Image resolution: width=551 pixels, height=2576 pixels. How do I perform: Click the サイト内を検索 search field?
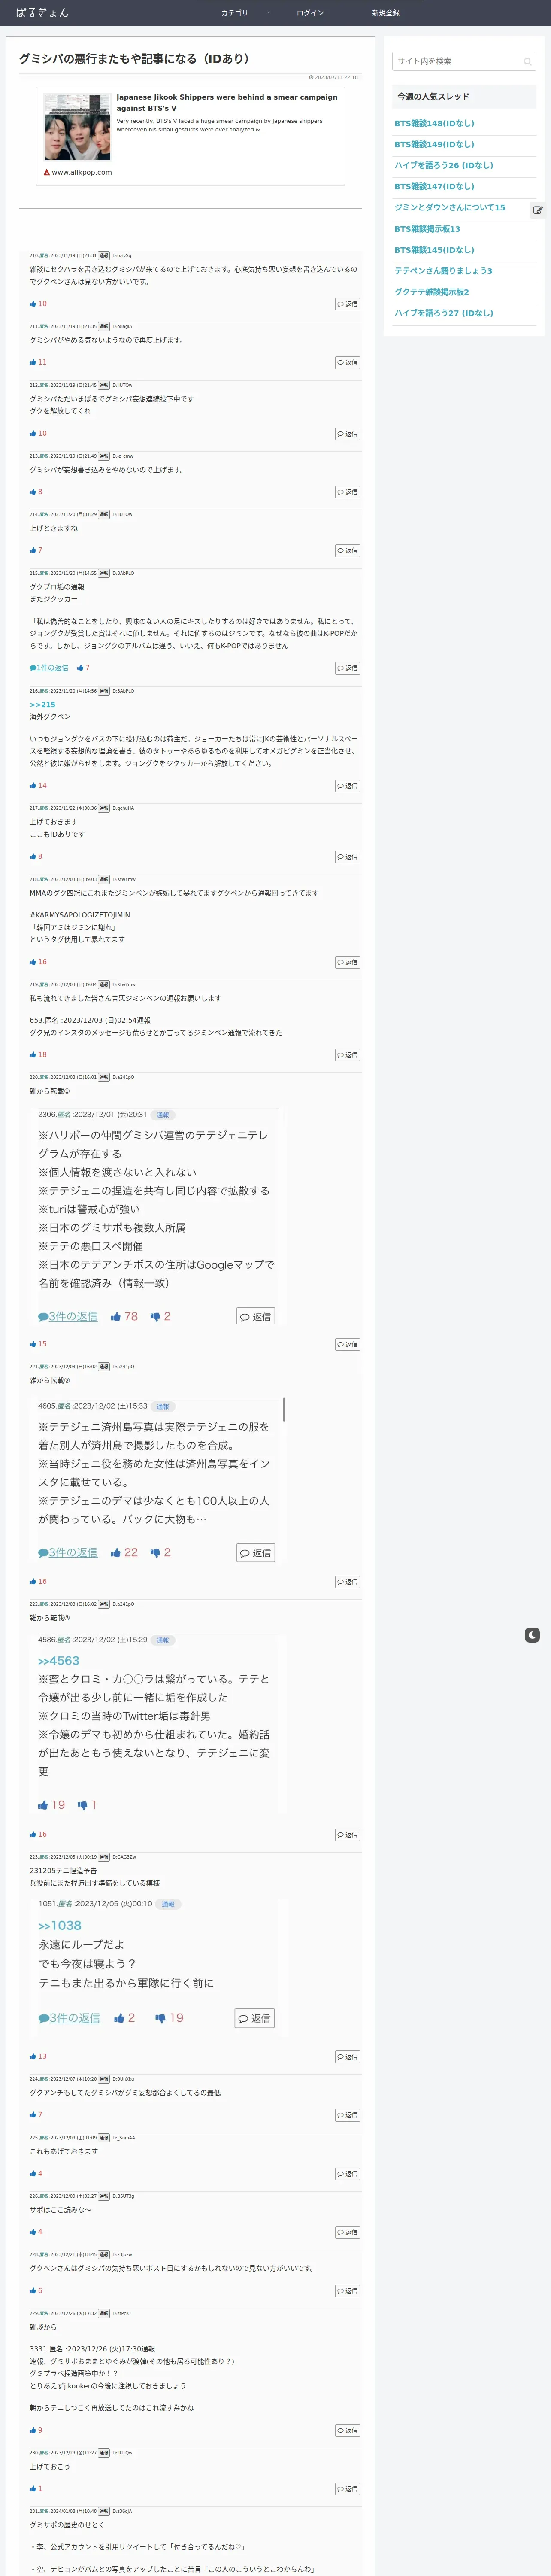(458, 61)
